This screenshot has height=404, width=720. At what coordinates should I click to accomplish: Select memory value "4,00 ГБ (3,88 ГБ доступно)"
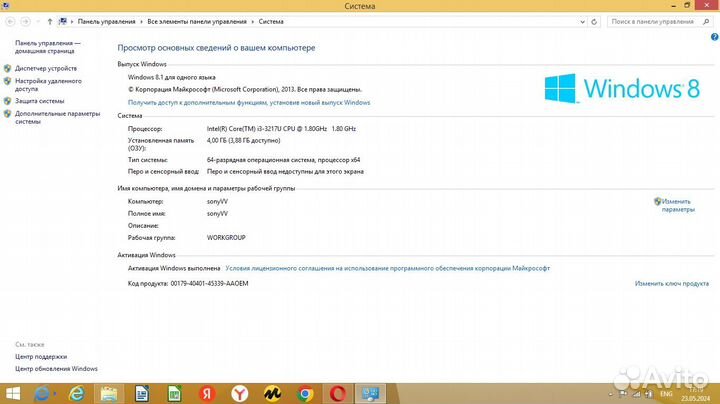pos(243,140)
